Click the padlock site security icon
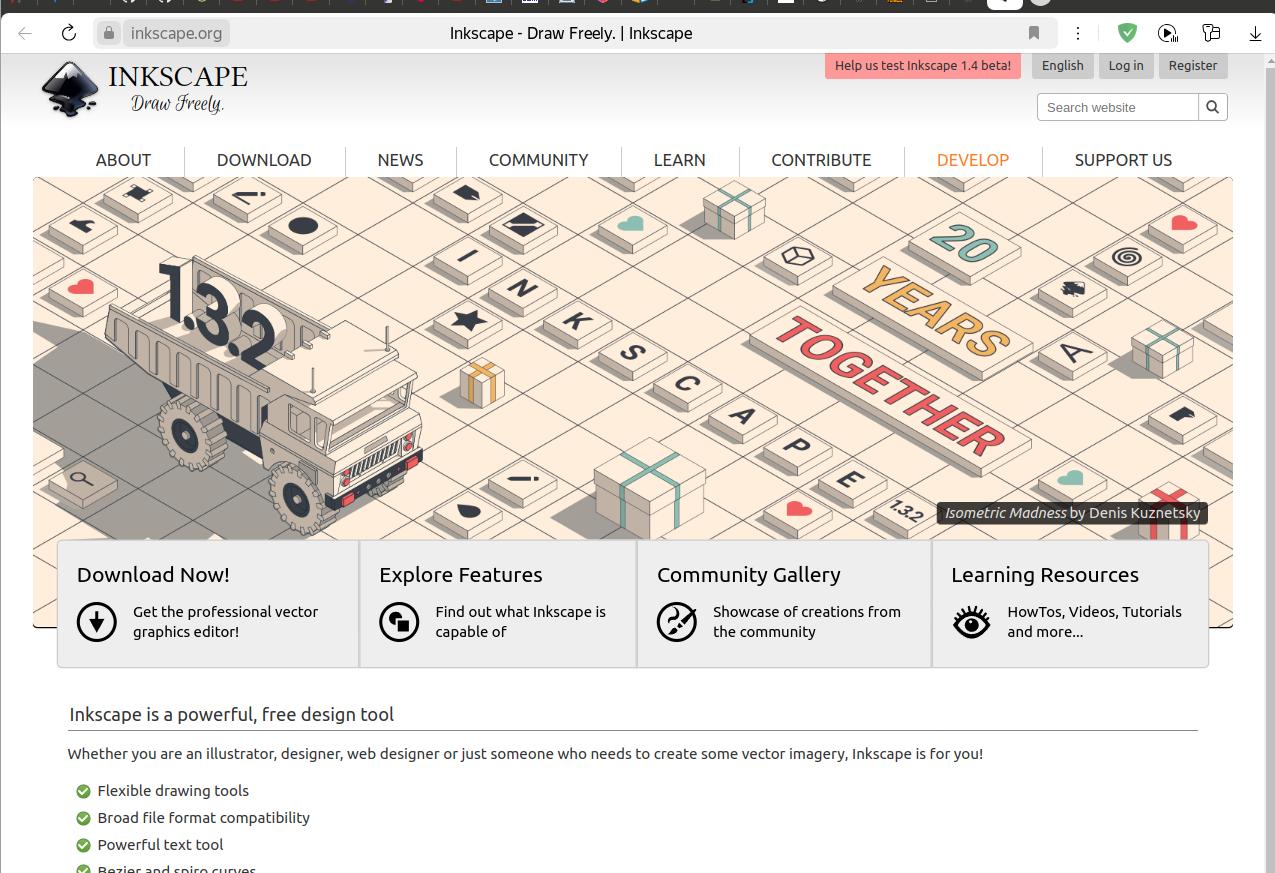Image resolution: width=1275 pixels, height=873 pixels. click(109, 33)
